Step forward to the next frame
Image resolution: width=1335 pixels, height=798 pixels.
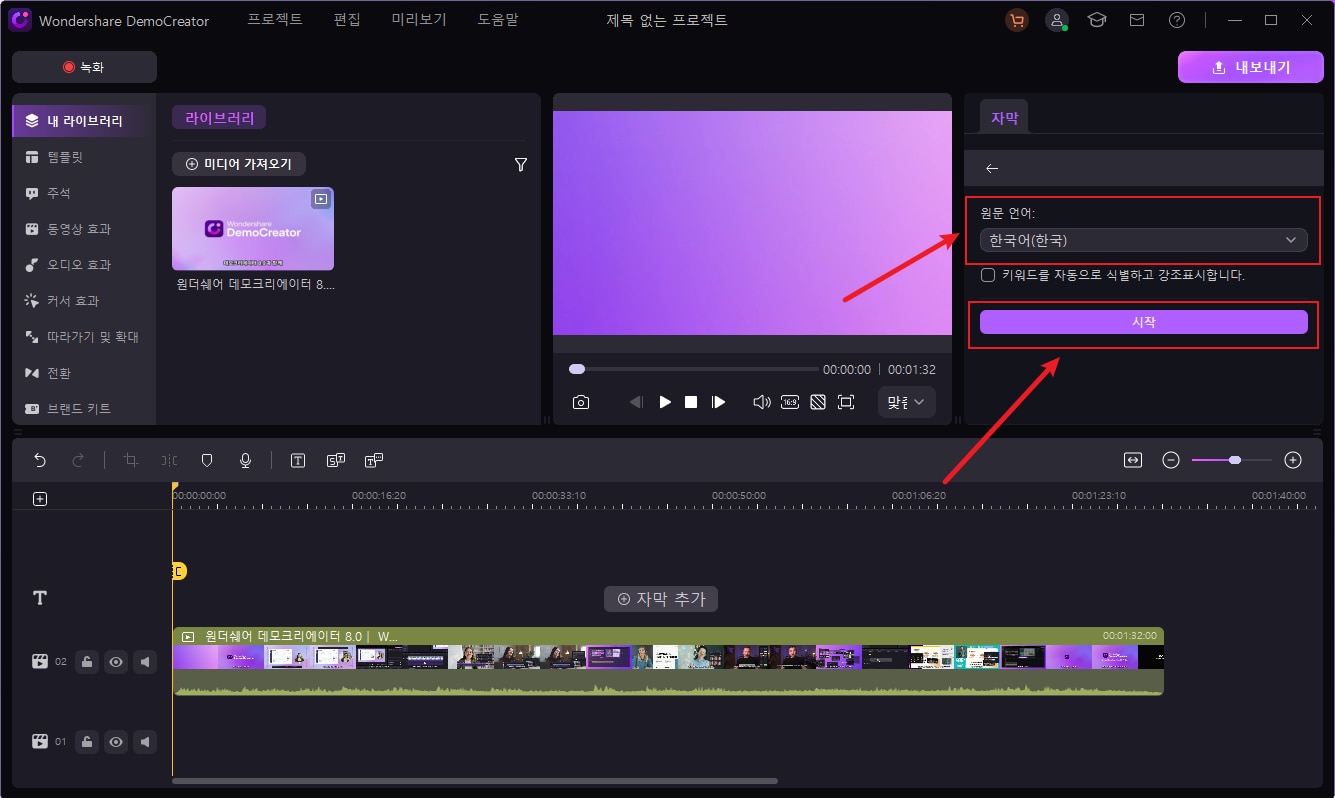[x=718, y=402]
